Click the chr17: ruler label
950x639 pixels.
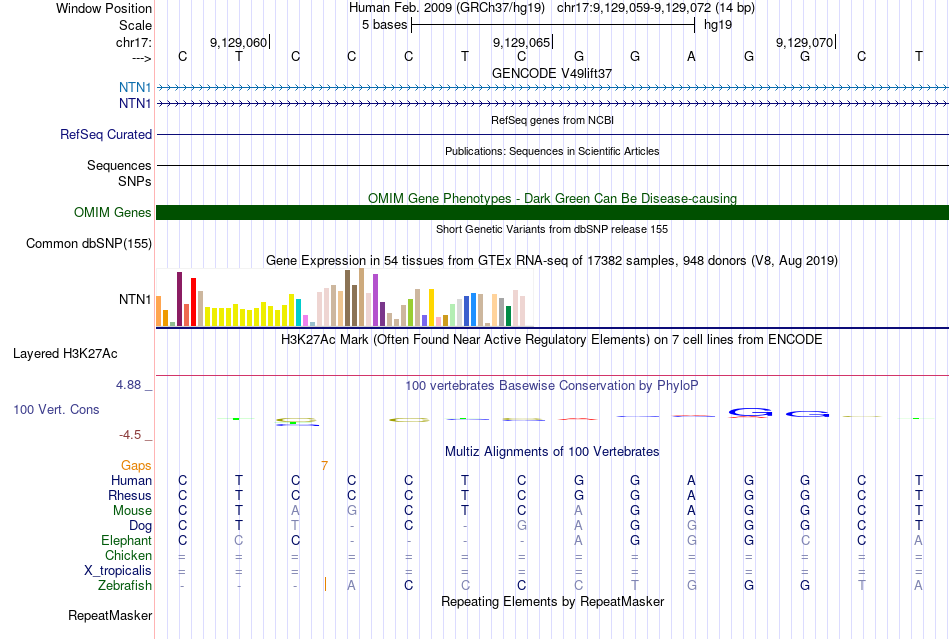coord(133,42)
